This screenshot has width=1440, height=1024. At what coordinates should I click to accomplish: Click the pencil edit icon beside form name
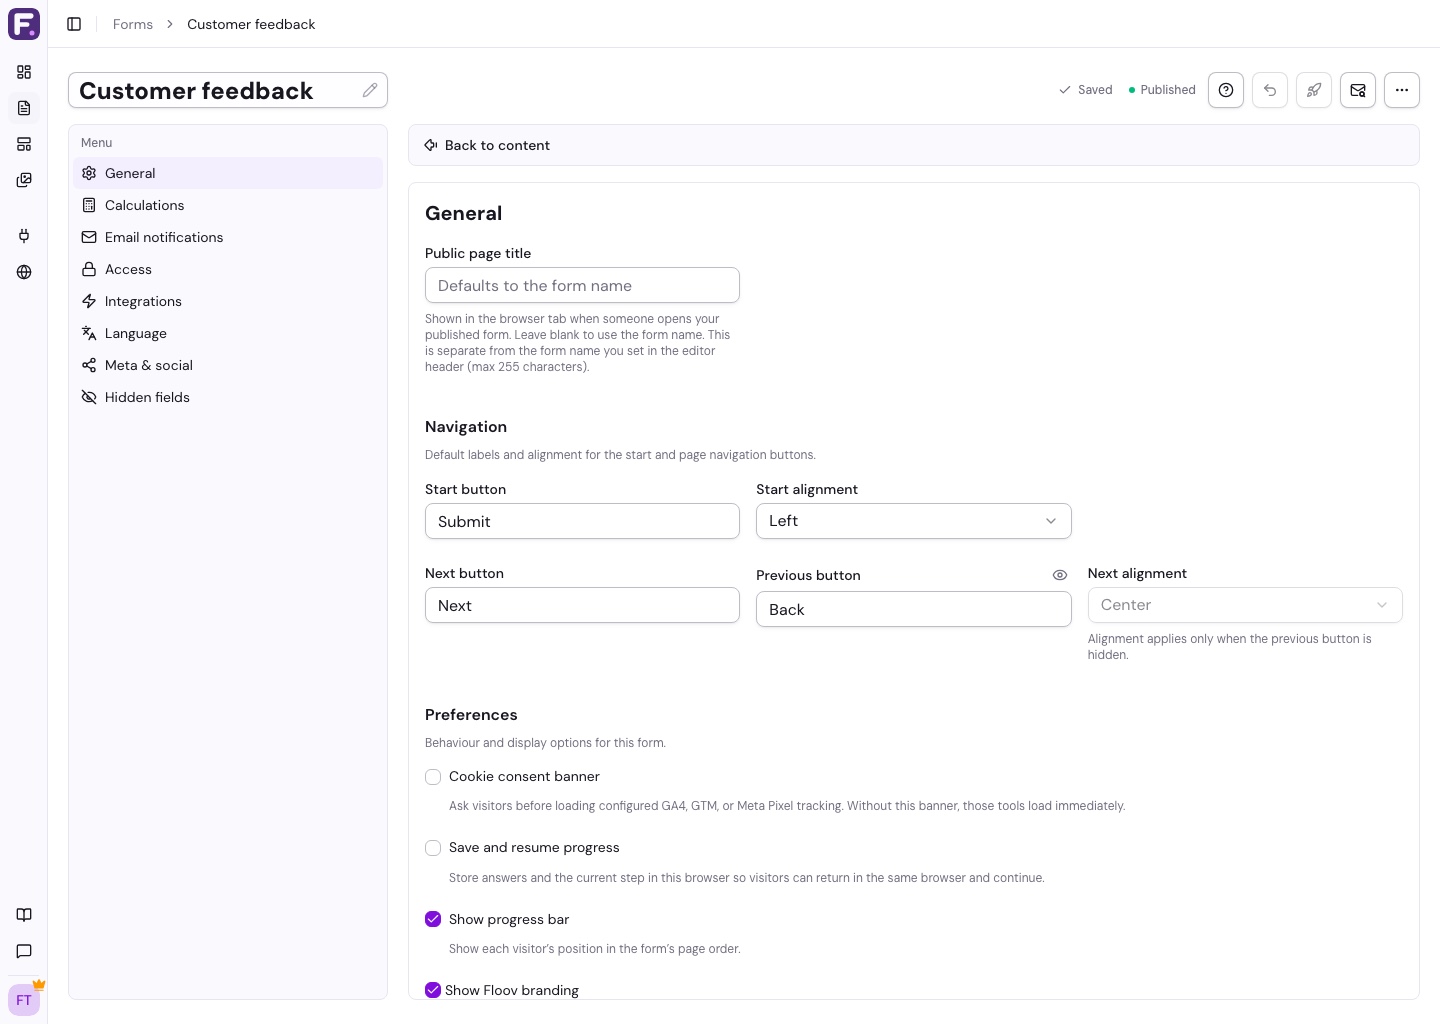[x=370, y=90]
